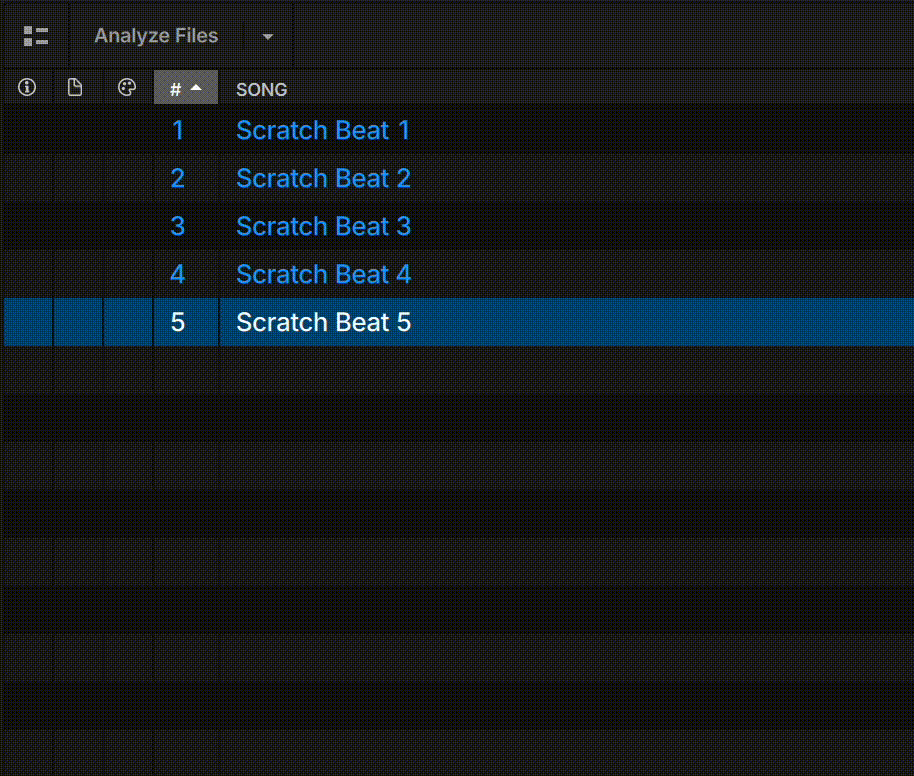Open Scratch Beat 1

pos(322,130)
